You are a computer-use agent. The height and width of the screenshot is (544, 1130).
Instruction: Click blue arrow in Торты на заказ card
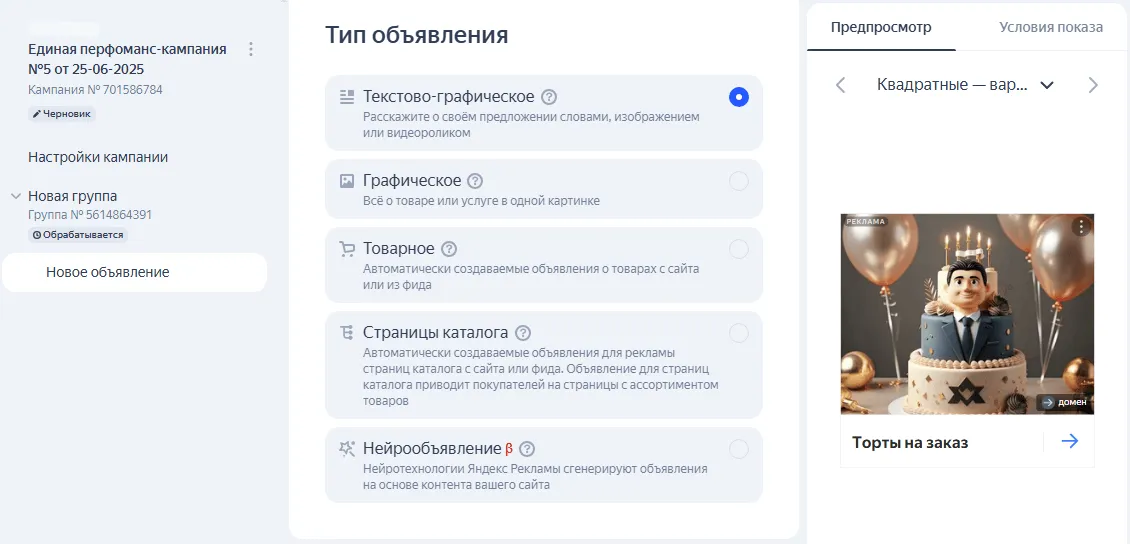[1070, 441]
